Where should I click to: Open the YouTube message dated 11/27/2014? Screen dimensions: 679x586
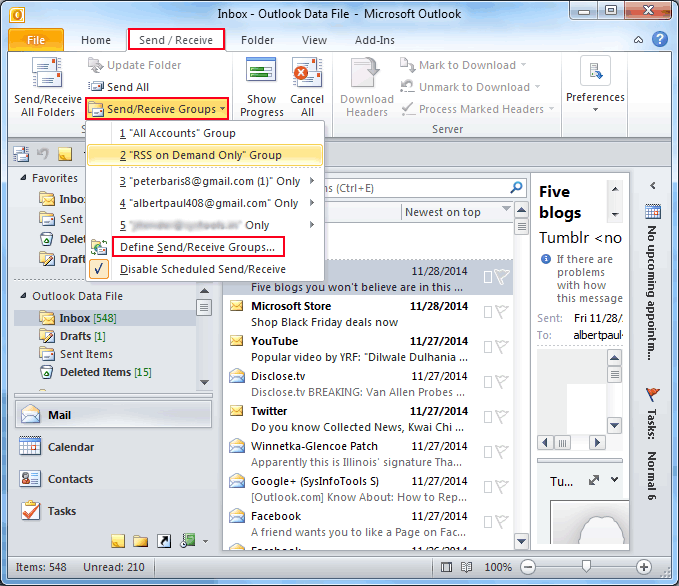(x=368, y=349)
